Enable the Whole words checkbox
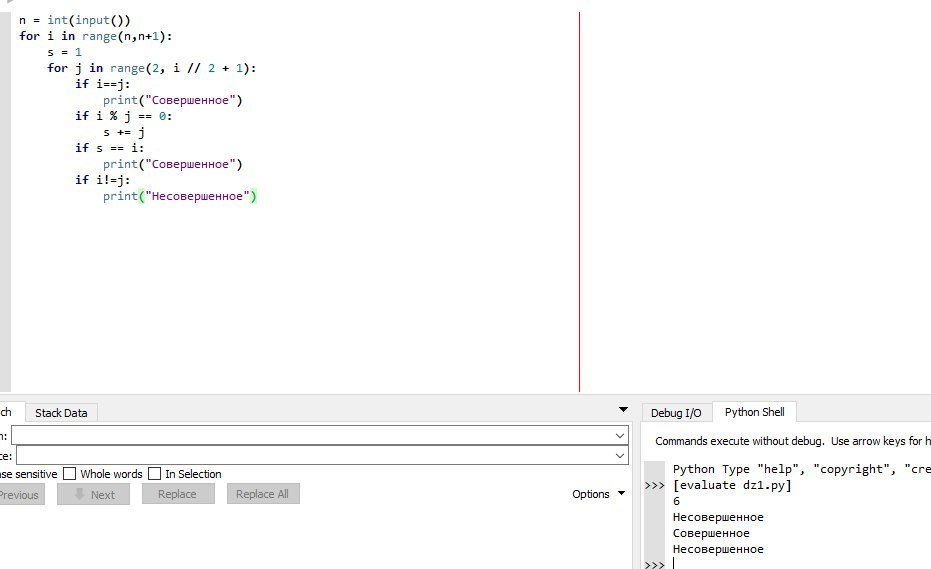 tap(70, 474)
